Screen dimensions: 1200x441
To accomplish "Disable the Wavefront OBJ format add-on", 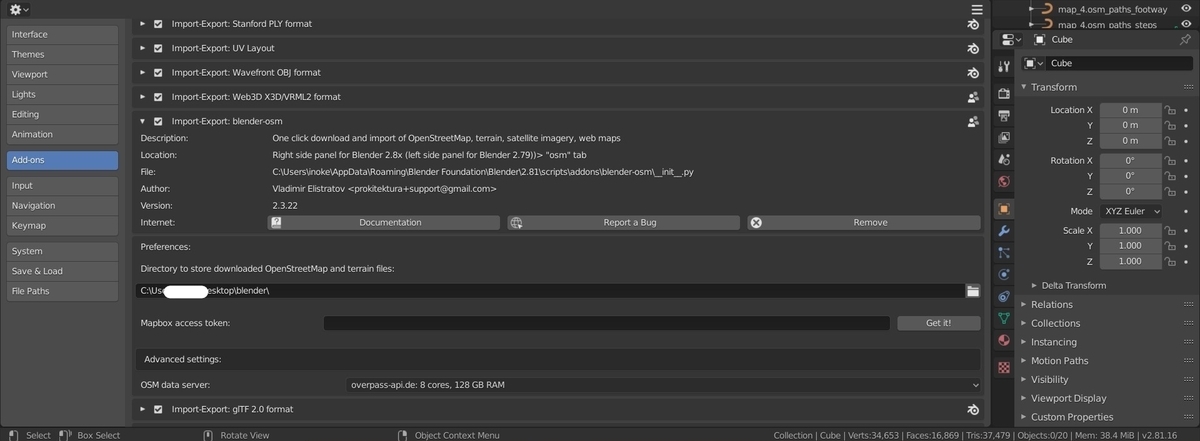I will pyautogui.click(x=158, y=73).
